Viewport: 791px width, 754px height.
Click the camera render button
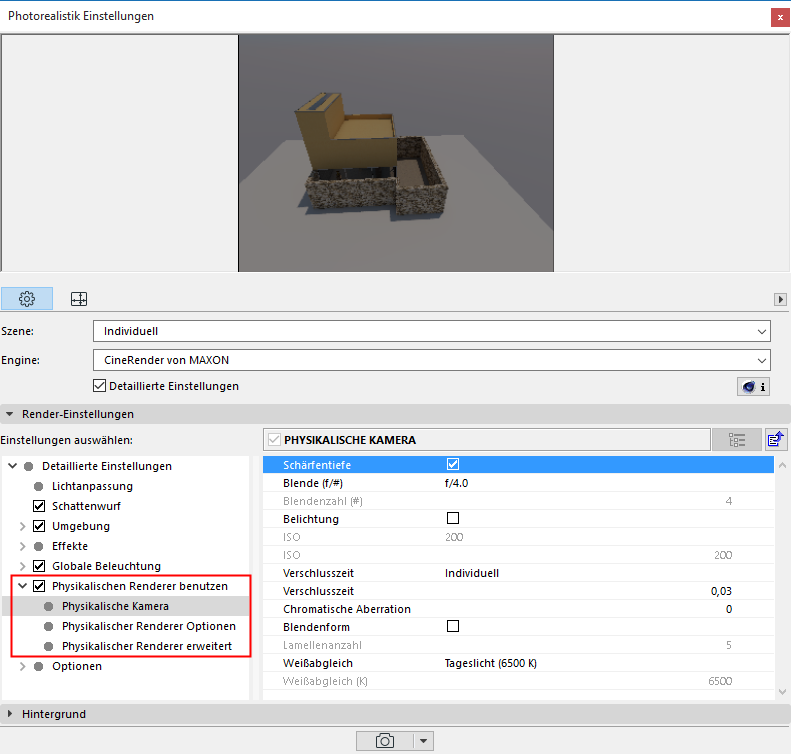384,741
